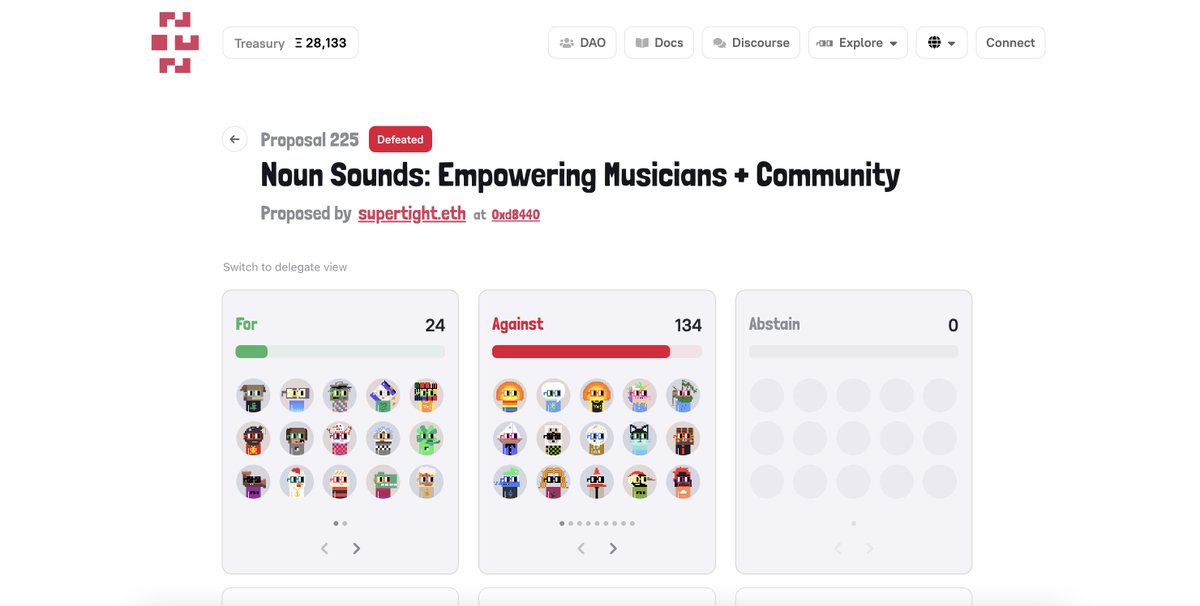Click the Noun Sounds proposal title
The height and width of the screenshot is (606, 1200).
[x=580, y=175]
